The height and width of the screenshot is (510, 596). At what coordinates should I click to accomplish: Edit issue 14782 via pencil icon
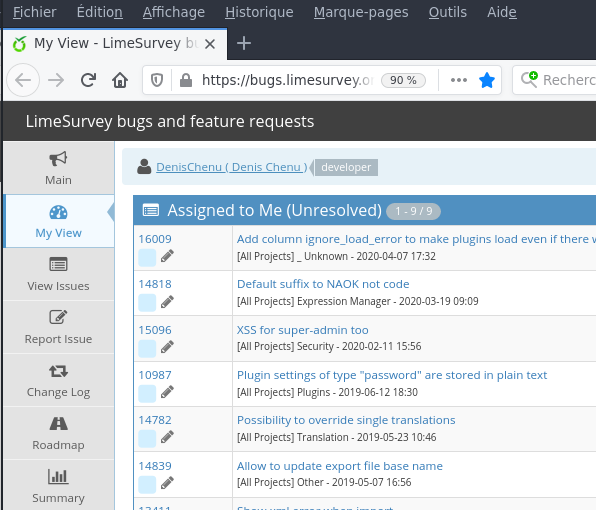click(167, 437)
